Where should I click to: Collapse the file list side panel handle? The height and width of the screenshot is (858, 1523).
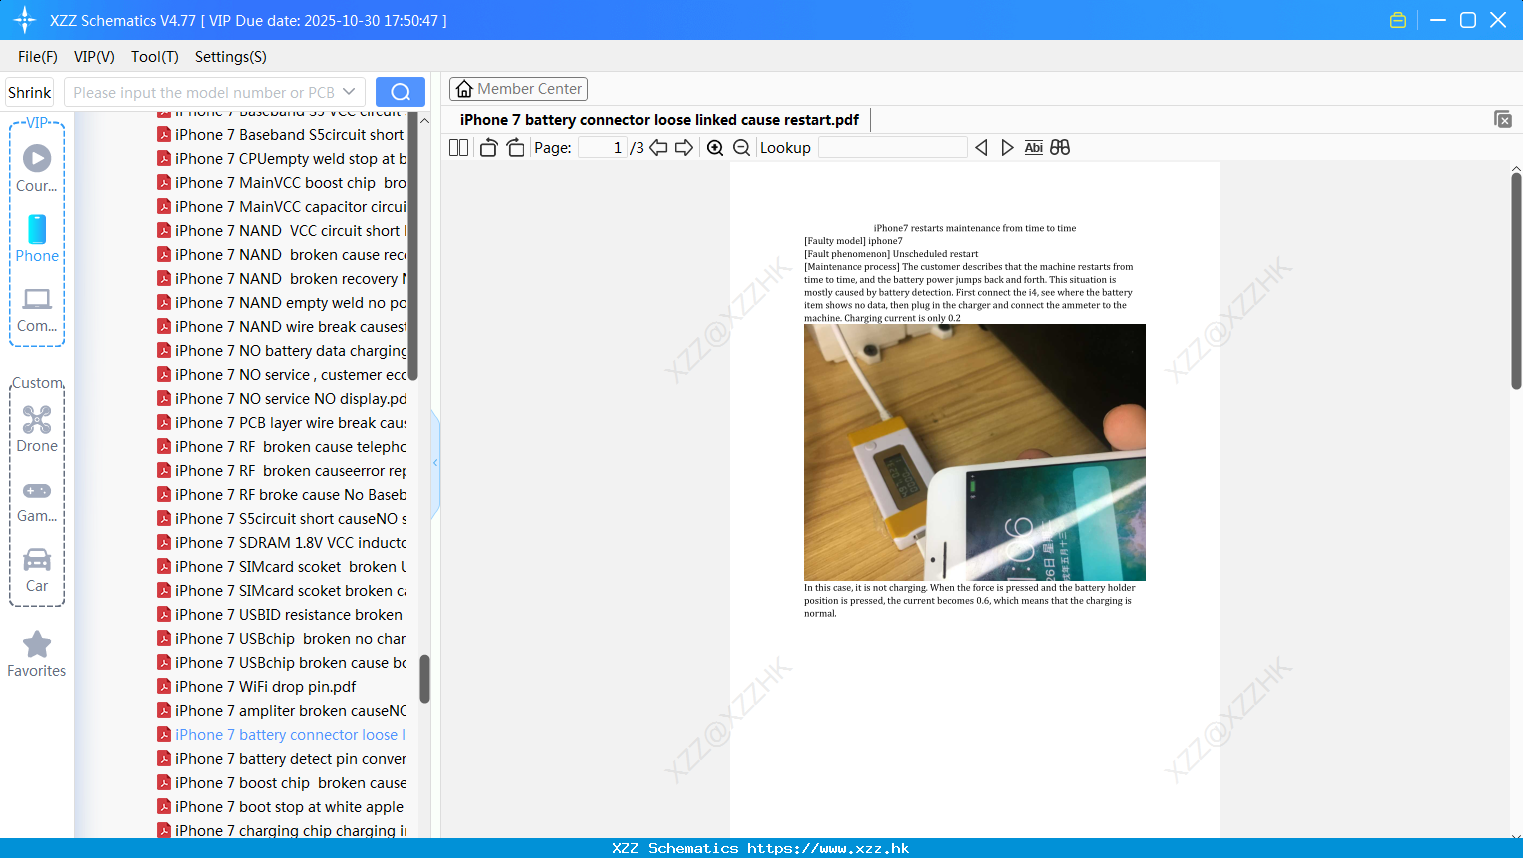pos(435,463)
